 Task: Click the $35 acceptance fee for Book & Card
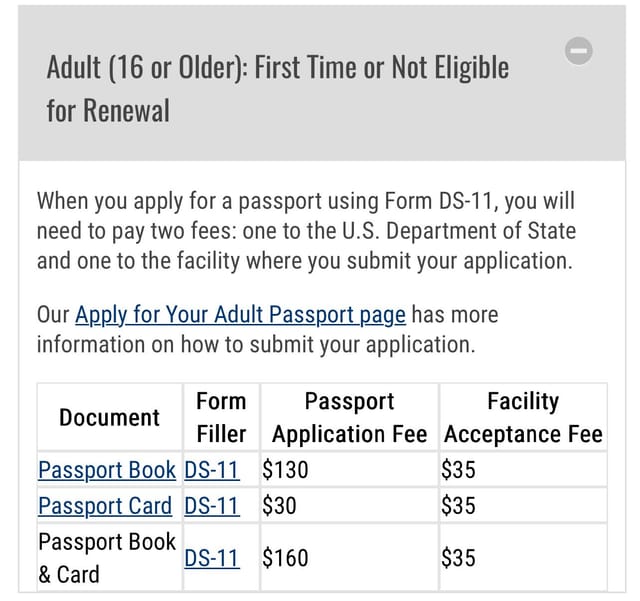coord(523,558)
